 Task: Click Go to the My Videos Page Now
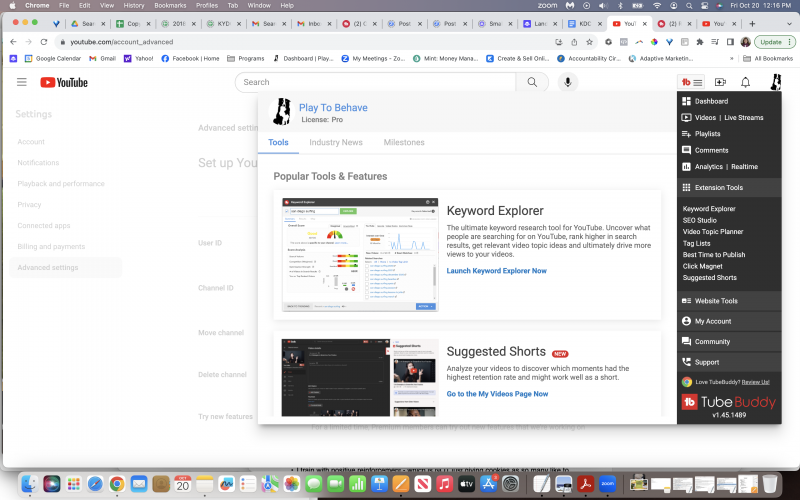[x=497, y=394]
